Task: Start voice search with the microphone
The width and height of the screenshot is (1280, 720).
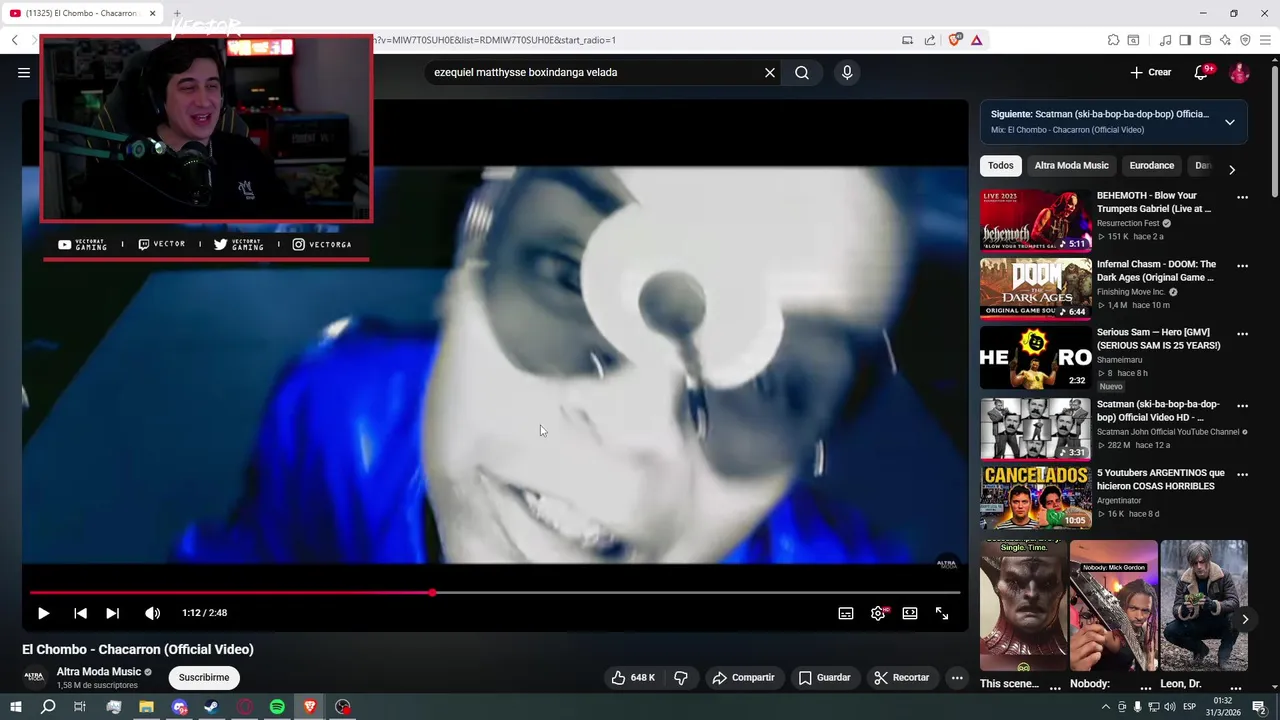Action: [847, 72]
